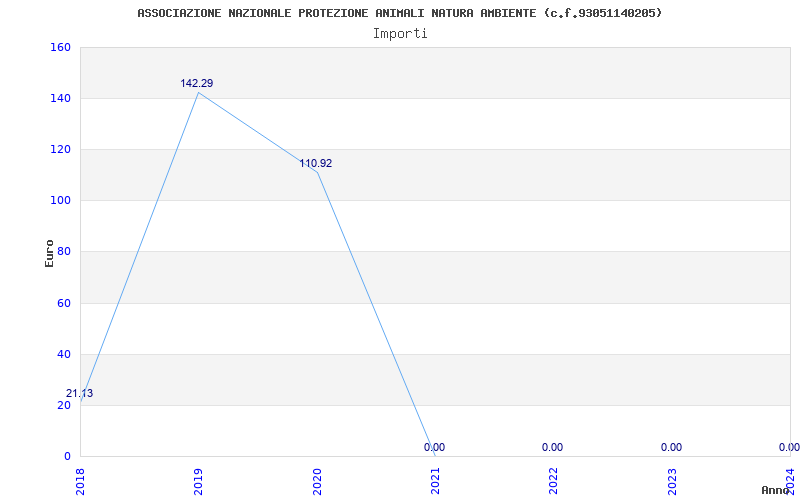The height and width of the screenshot is (500, 800).
Task: Click the 142.29 data label for 2019
Action: pos(196,83)
